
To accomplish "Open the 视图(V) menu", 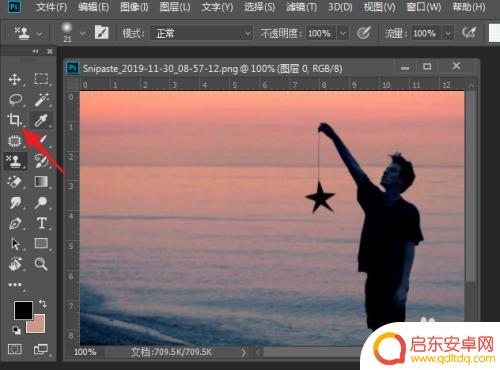I will (379, 7).
